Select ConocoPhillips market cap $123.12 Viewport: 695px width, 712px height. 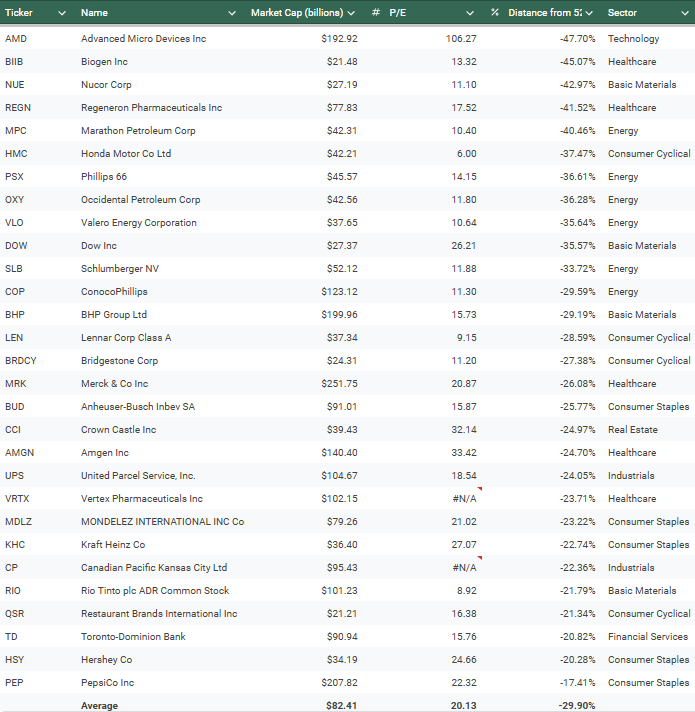point(340,292)
